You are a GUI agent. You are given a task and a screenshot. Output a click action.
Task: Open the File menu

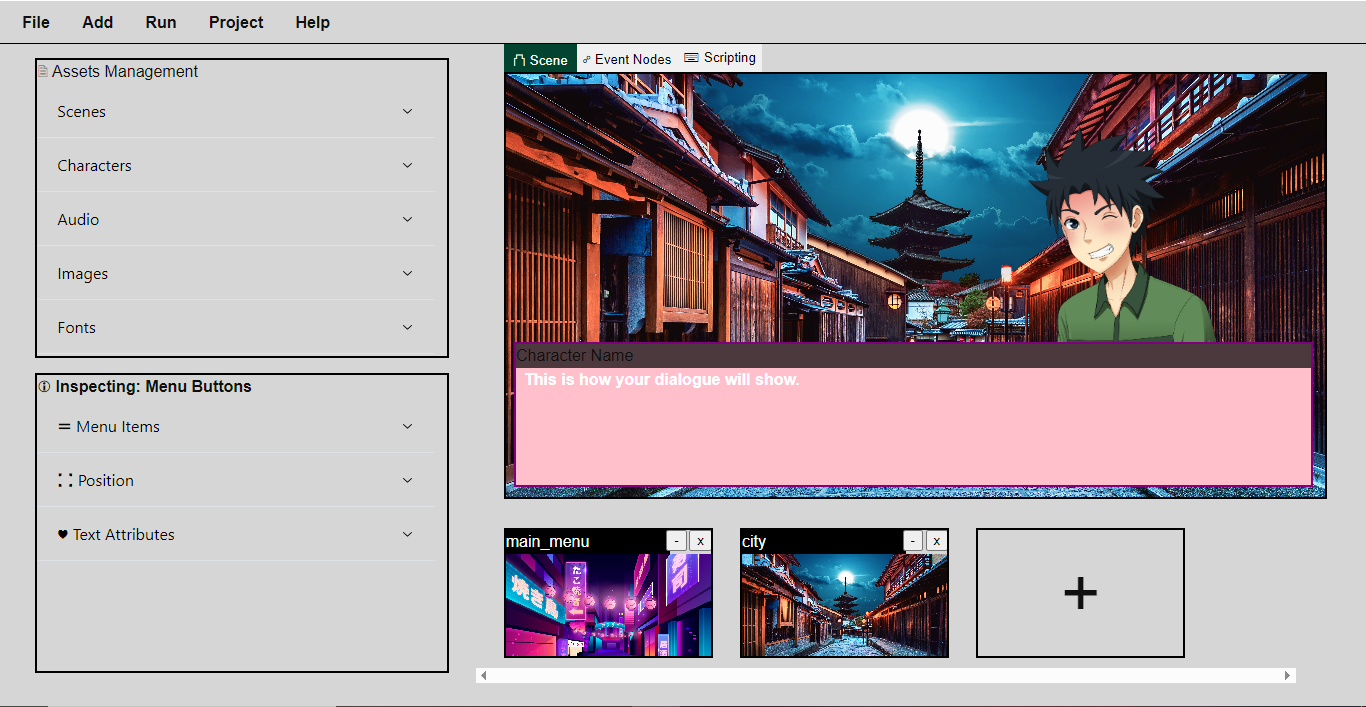click(36, 22)
